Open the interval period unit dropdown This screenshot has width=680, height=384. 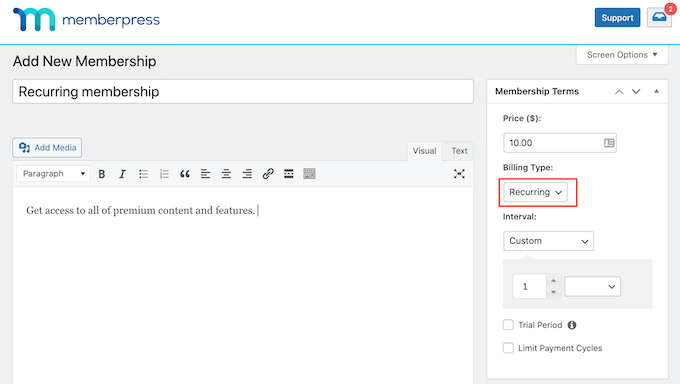coord(592,286)
